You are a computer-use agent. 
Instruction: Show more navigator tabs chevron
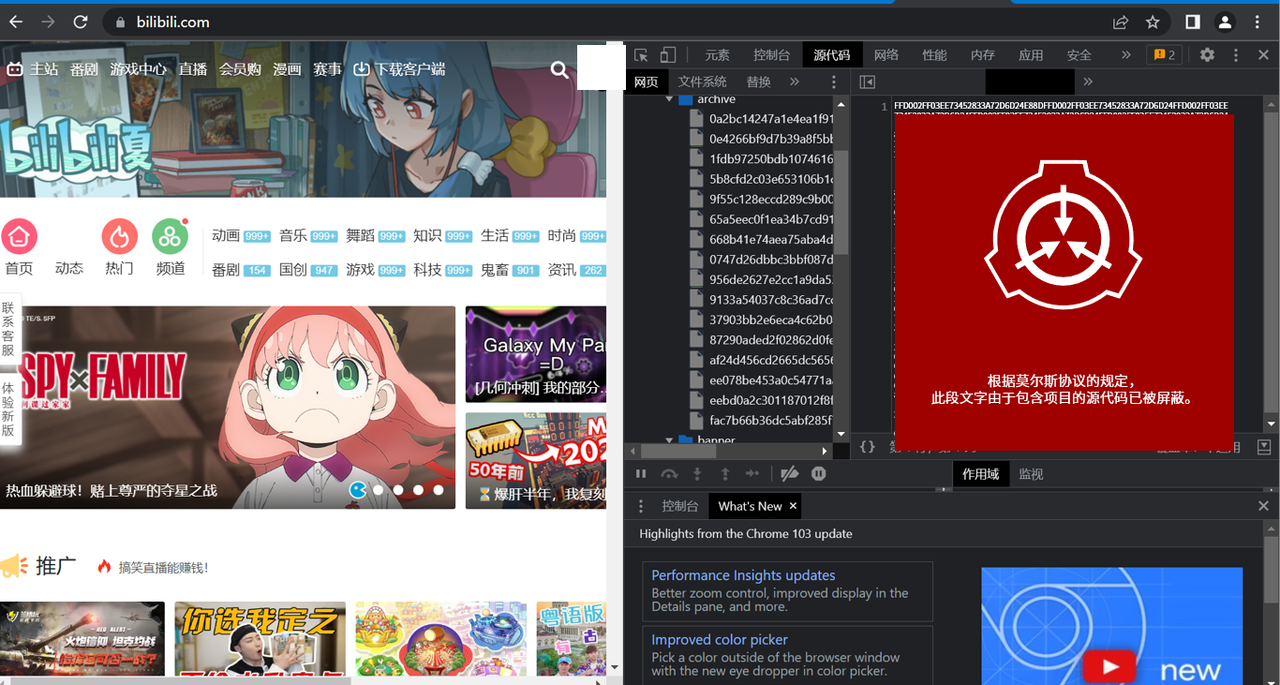[795, 82]
